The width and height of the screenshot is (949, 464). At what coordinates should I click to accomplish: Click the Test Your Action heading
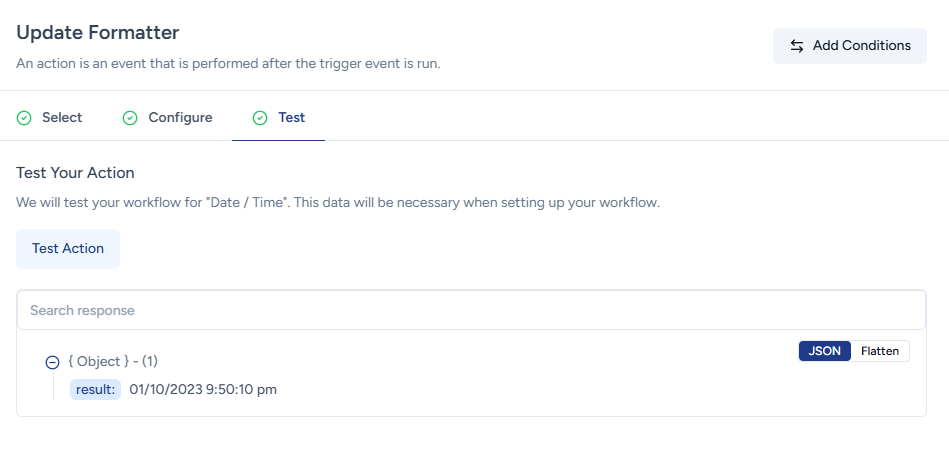75,173
